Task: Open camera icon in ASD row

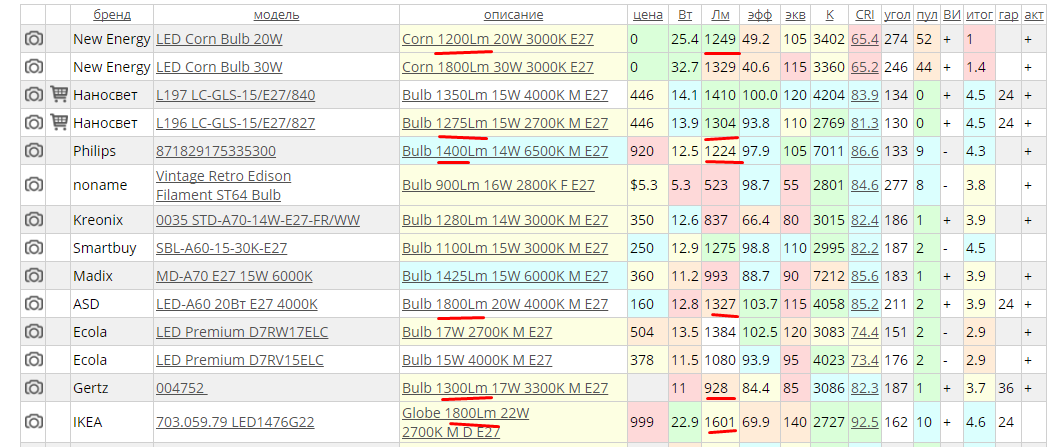Action: click(33, 304)
